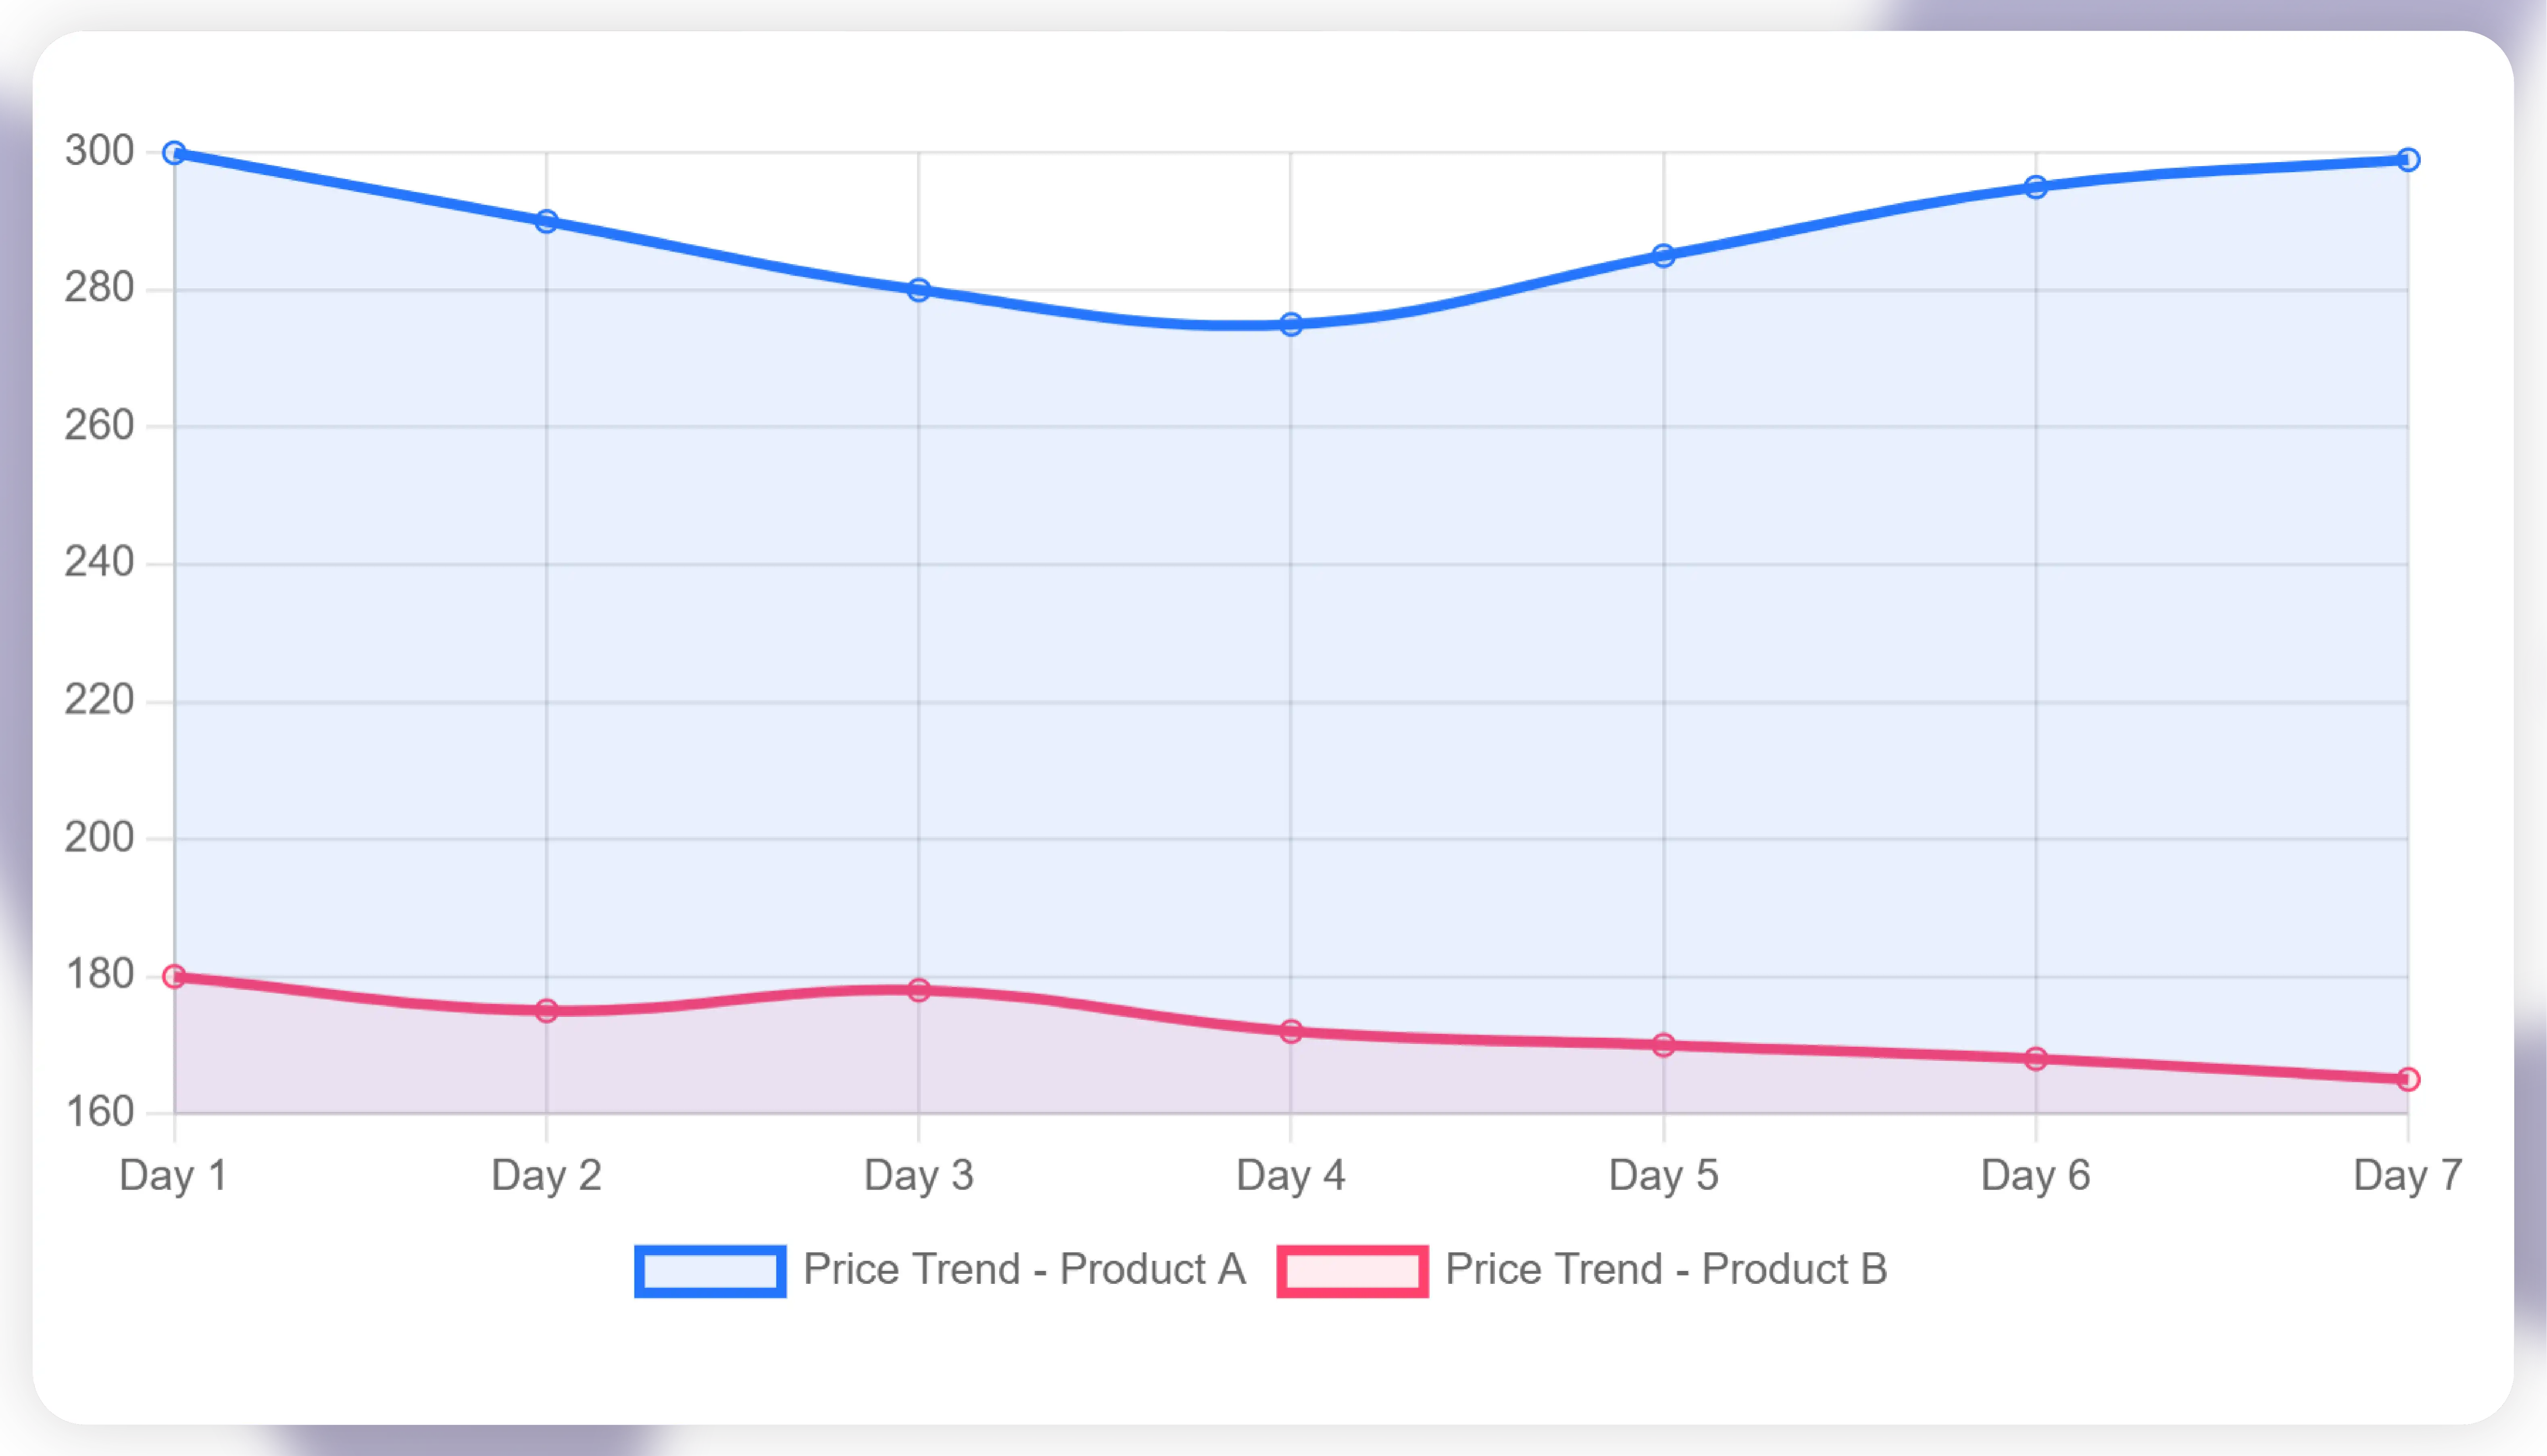Click Product A data point on Day 1
Viewport: 2547px width, 1456px height.
(x=174, y=153)
